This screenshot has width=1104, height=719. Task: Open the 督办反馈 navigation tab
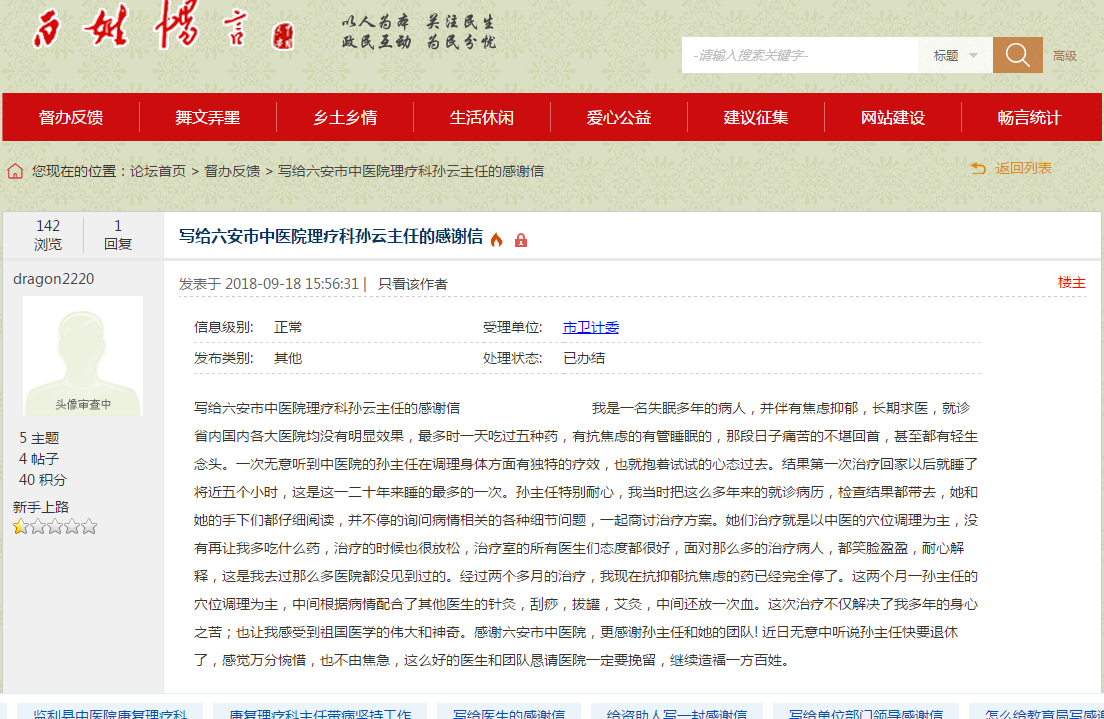[71, 117]
